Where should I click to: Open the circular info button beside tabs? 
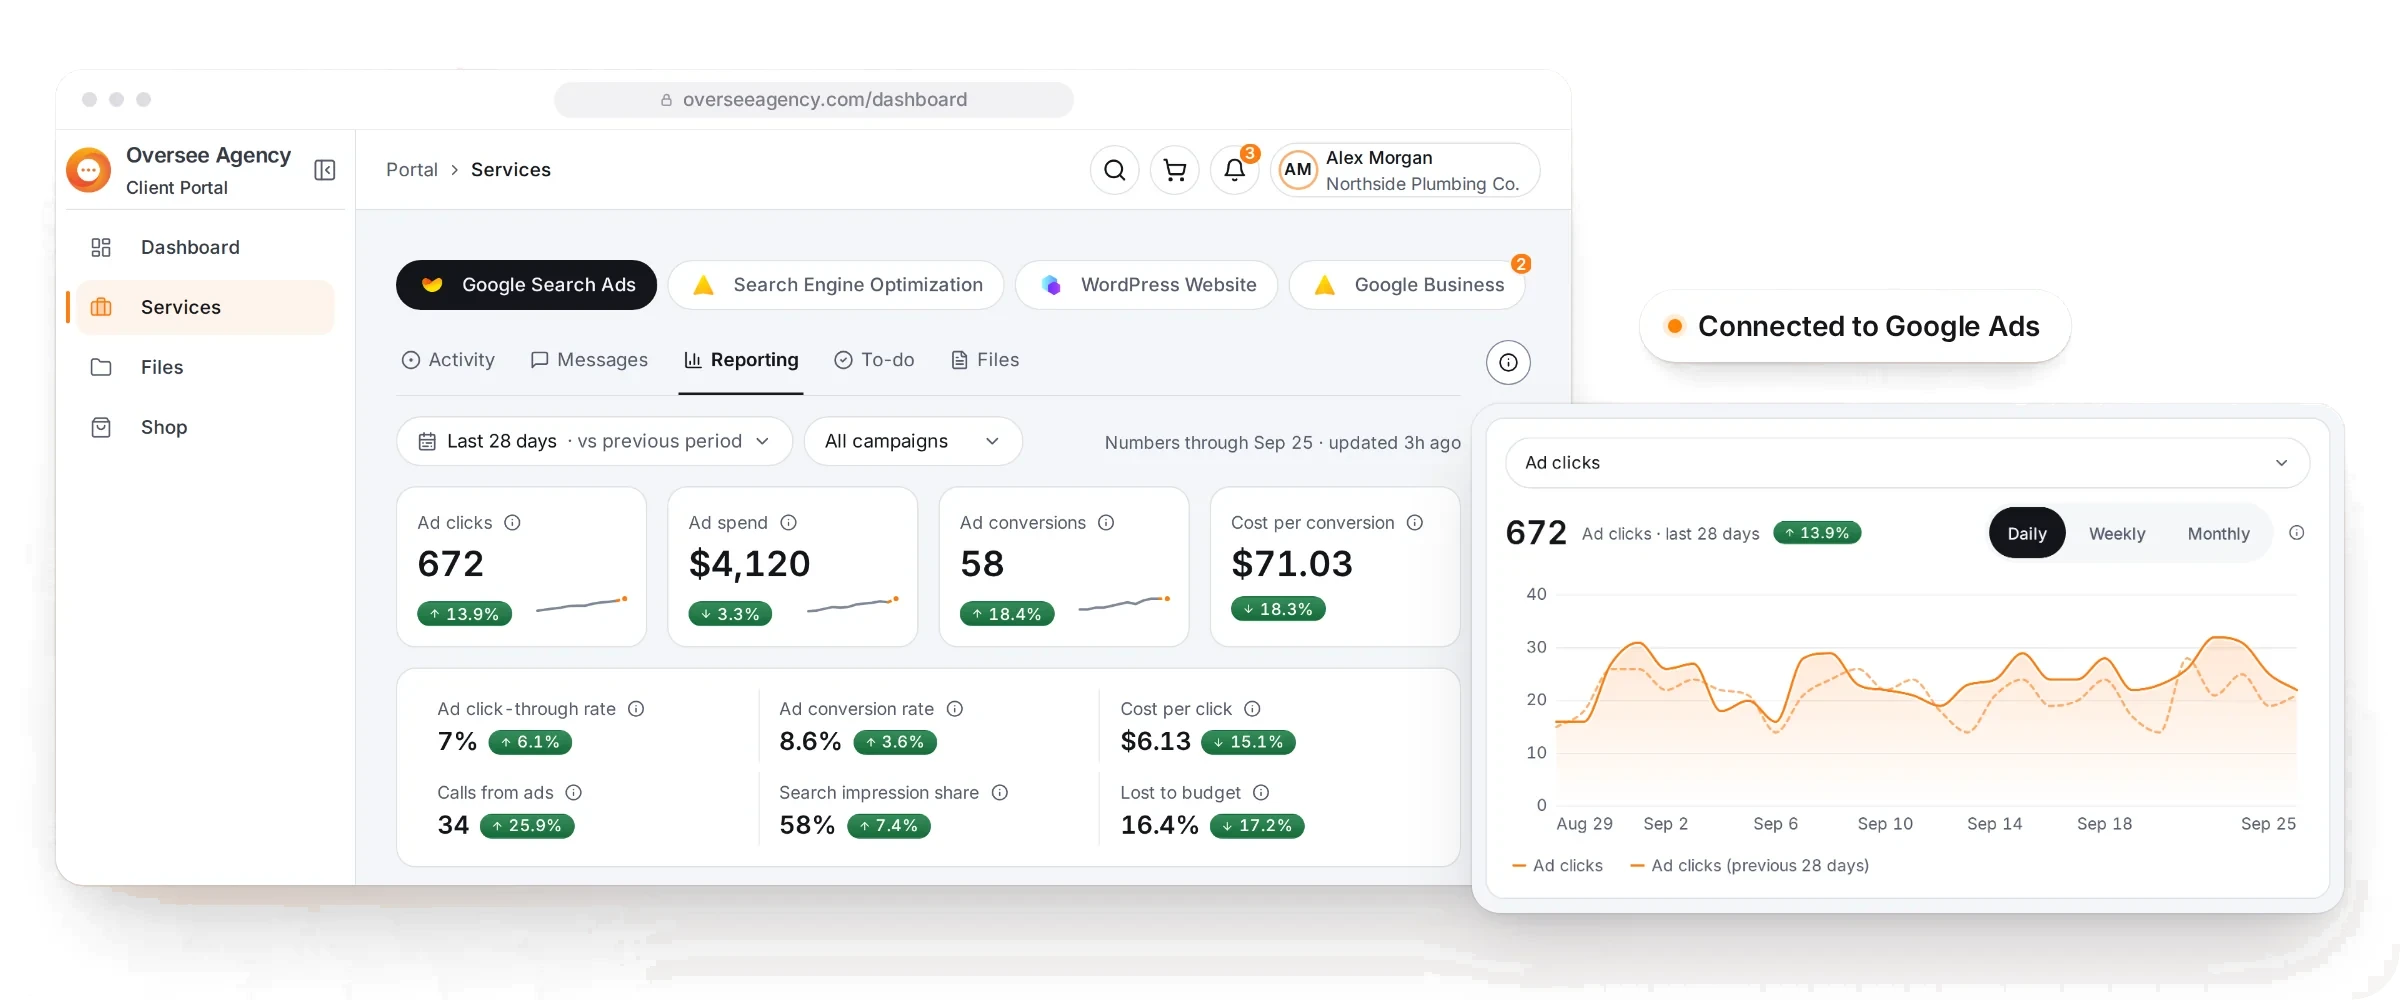click(1508, 362)
